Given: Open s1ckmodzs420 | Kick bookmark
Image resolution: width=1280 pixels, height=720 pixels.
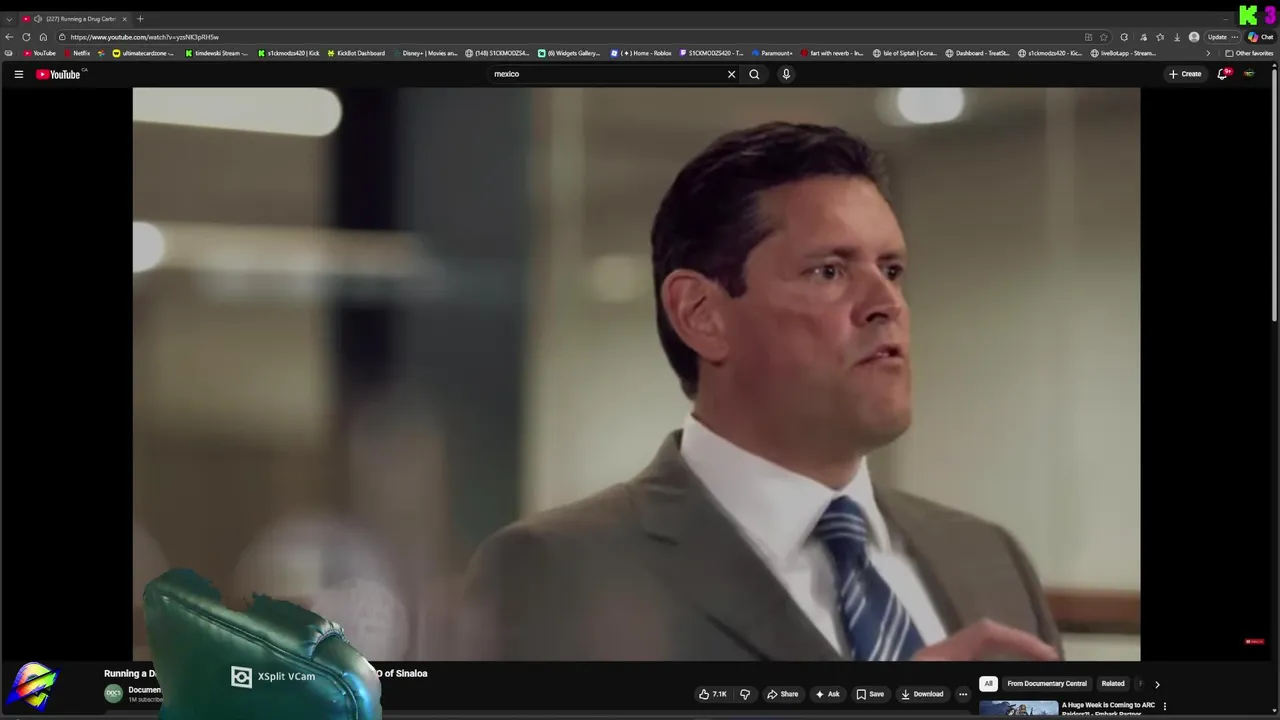Looking at the screenshot, I should [x=289, y=53].
